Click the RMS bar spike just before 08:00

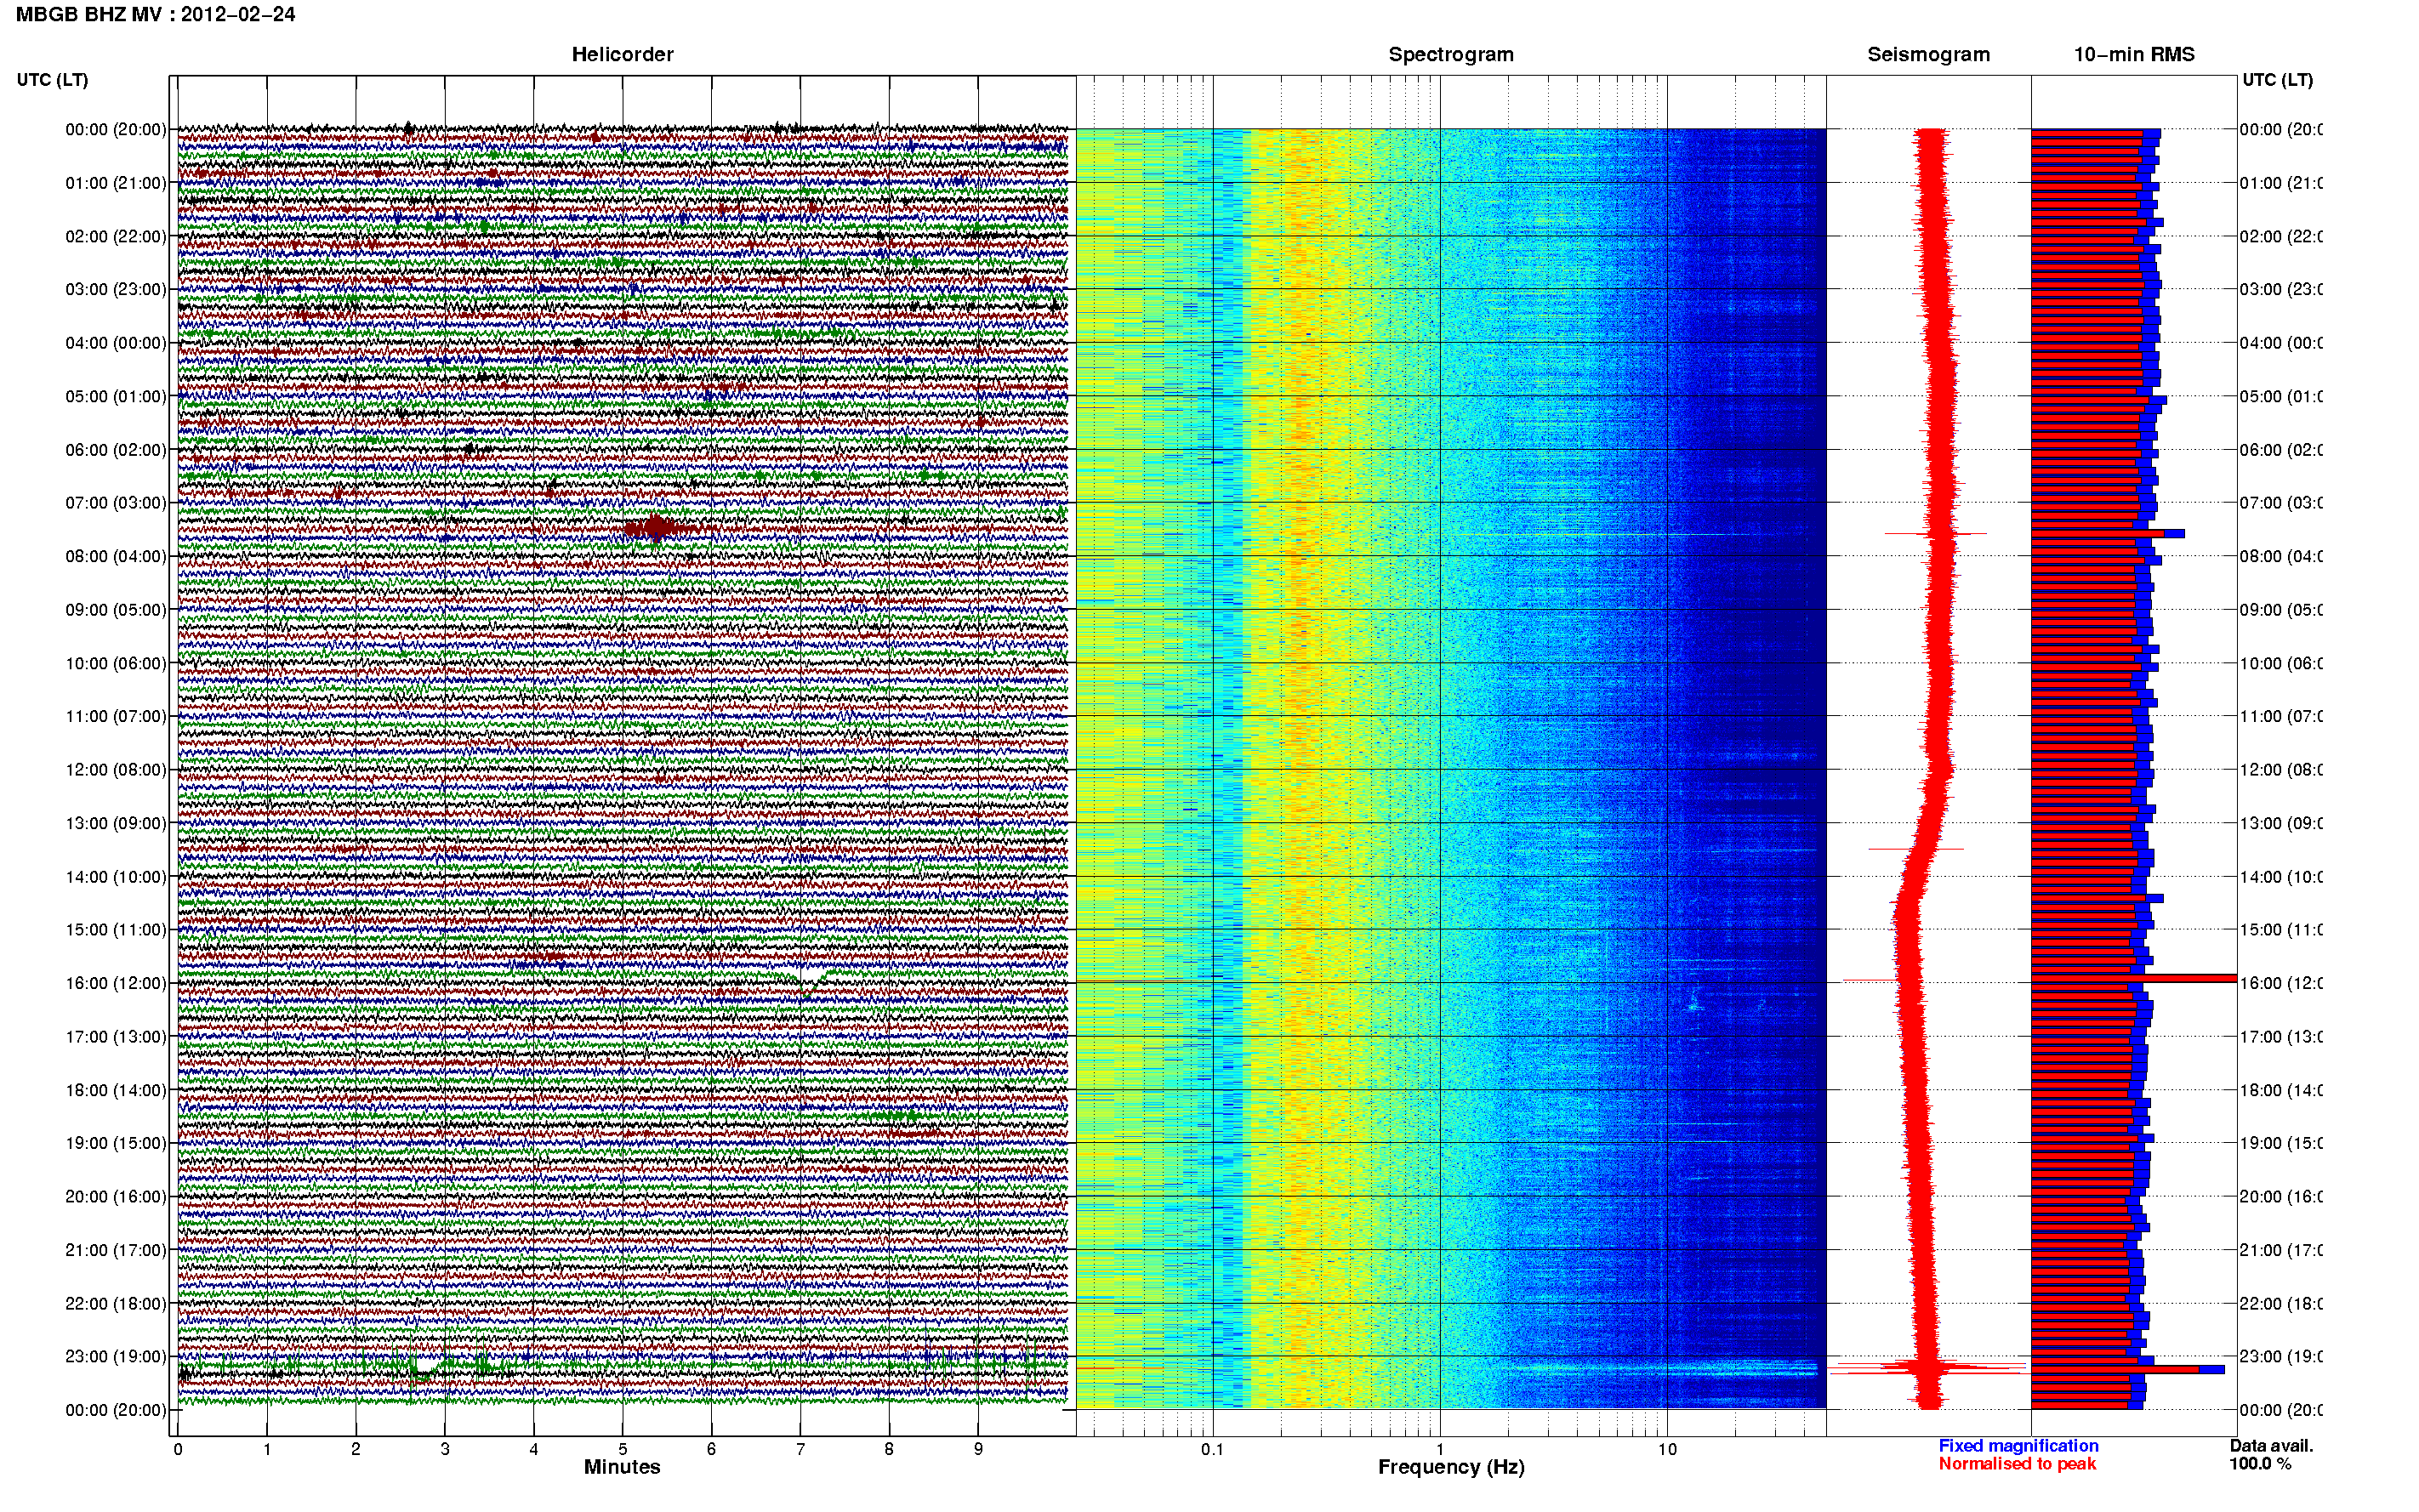[x=2107, y=534]
